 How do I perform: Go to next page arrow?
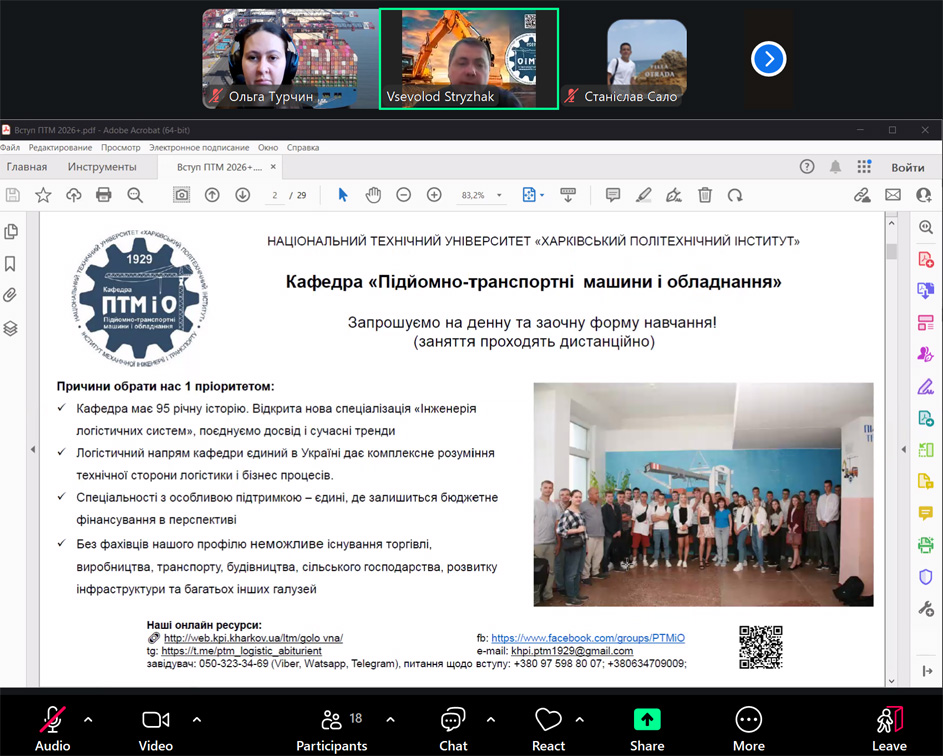pos(242,195)
